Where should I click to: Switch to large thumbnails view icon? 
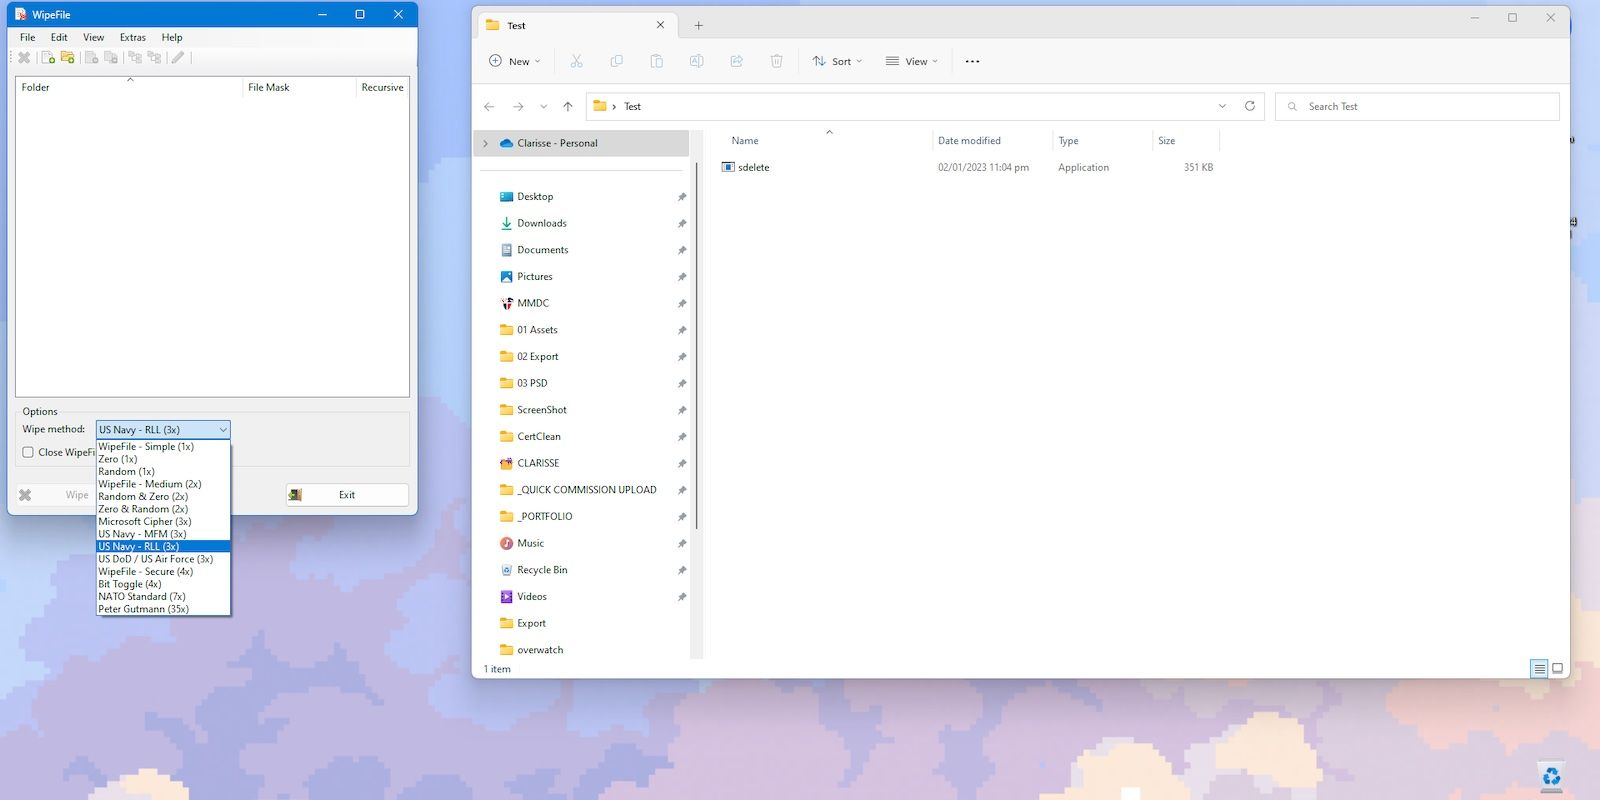point(1557,669)
